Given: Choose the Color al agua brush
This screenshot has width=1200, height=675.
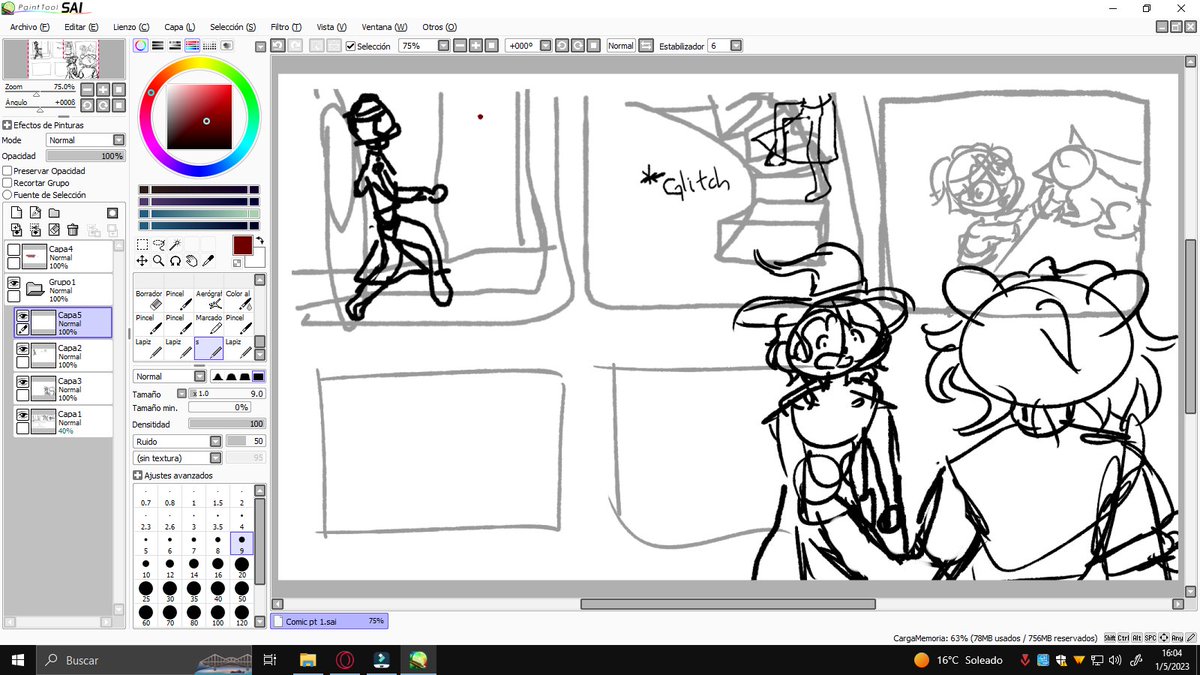Looking at the screenshot, I should click(239, 299).
